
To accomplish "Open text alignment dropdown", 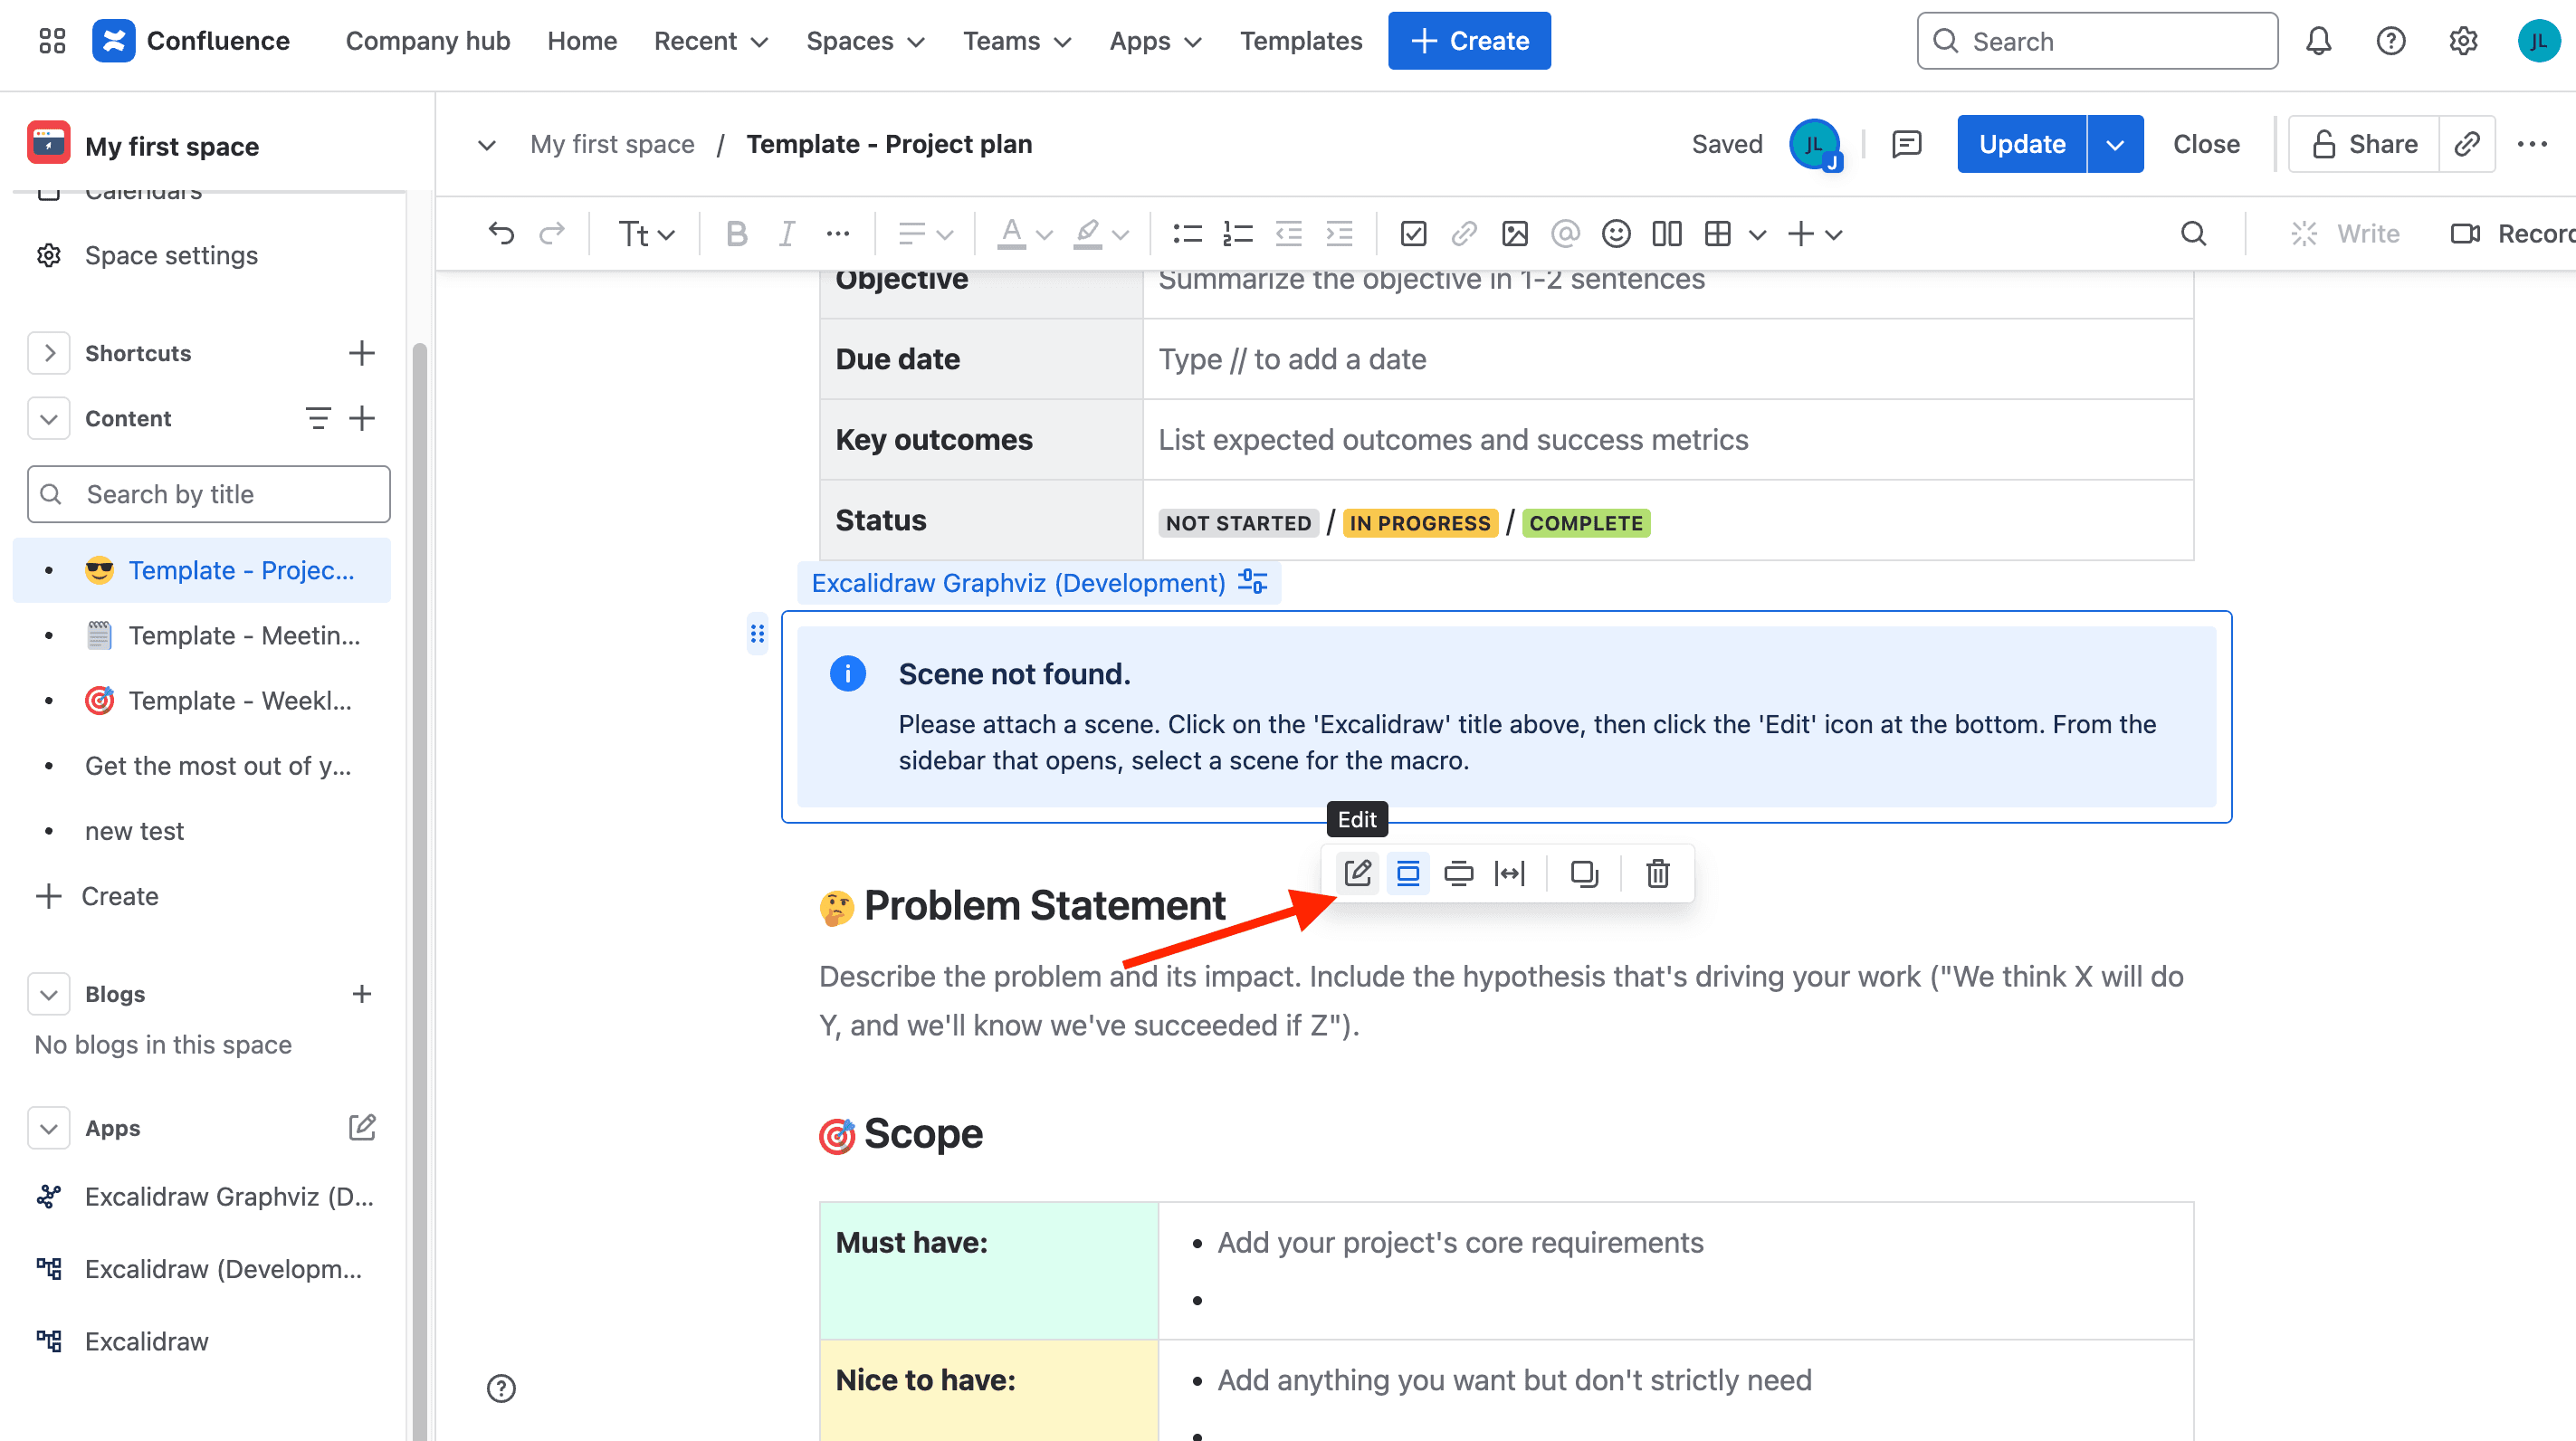I will [x=925, y=234].
